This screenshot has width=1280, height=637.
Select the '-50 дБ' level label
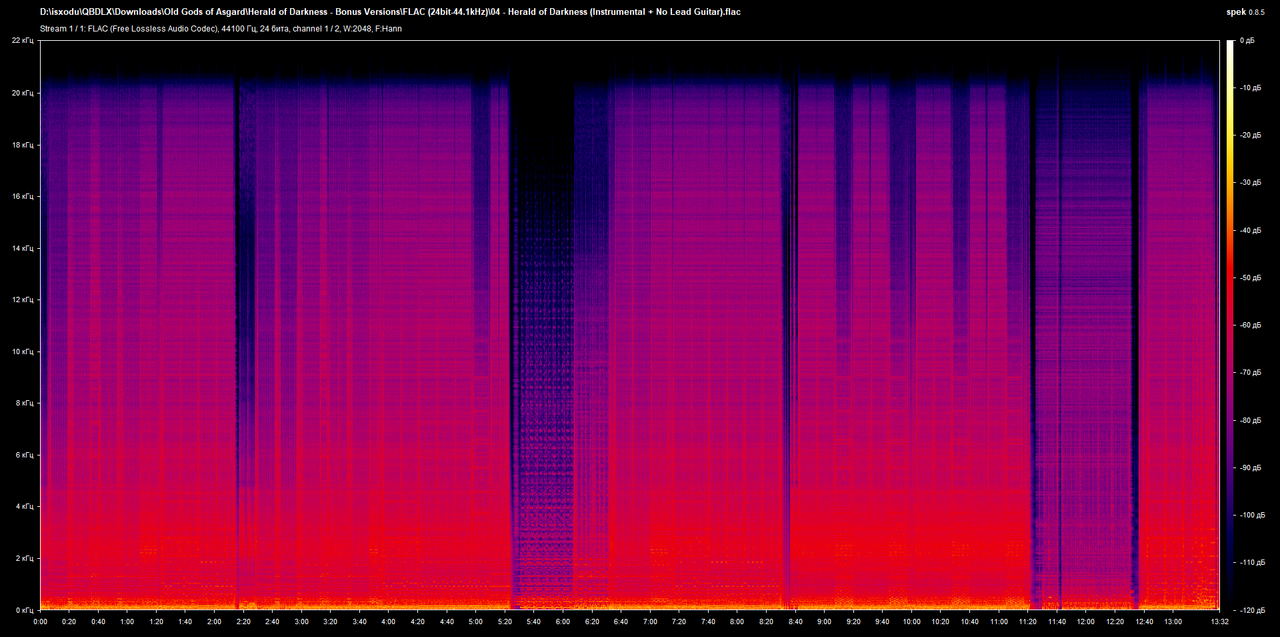(1249, 278)
